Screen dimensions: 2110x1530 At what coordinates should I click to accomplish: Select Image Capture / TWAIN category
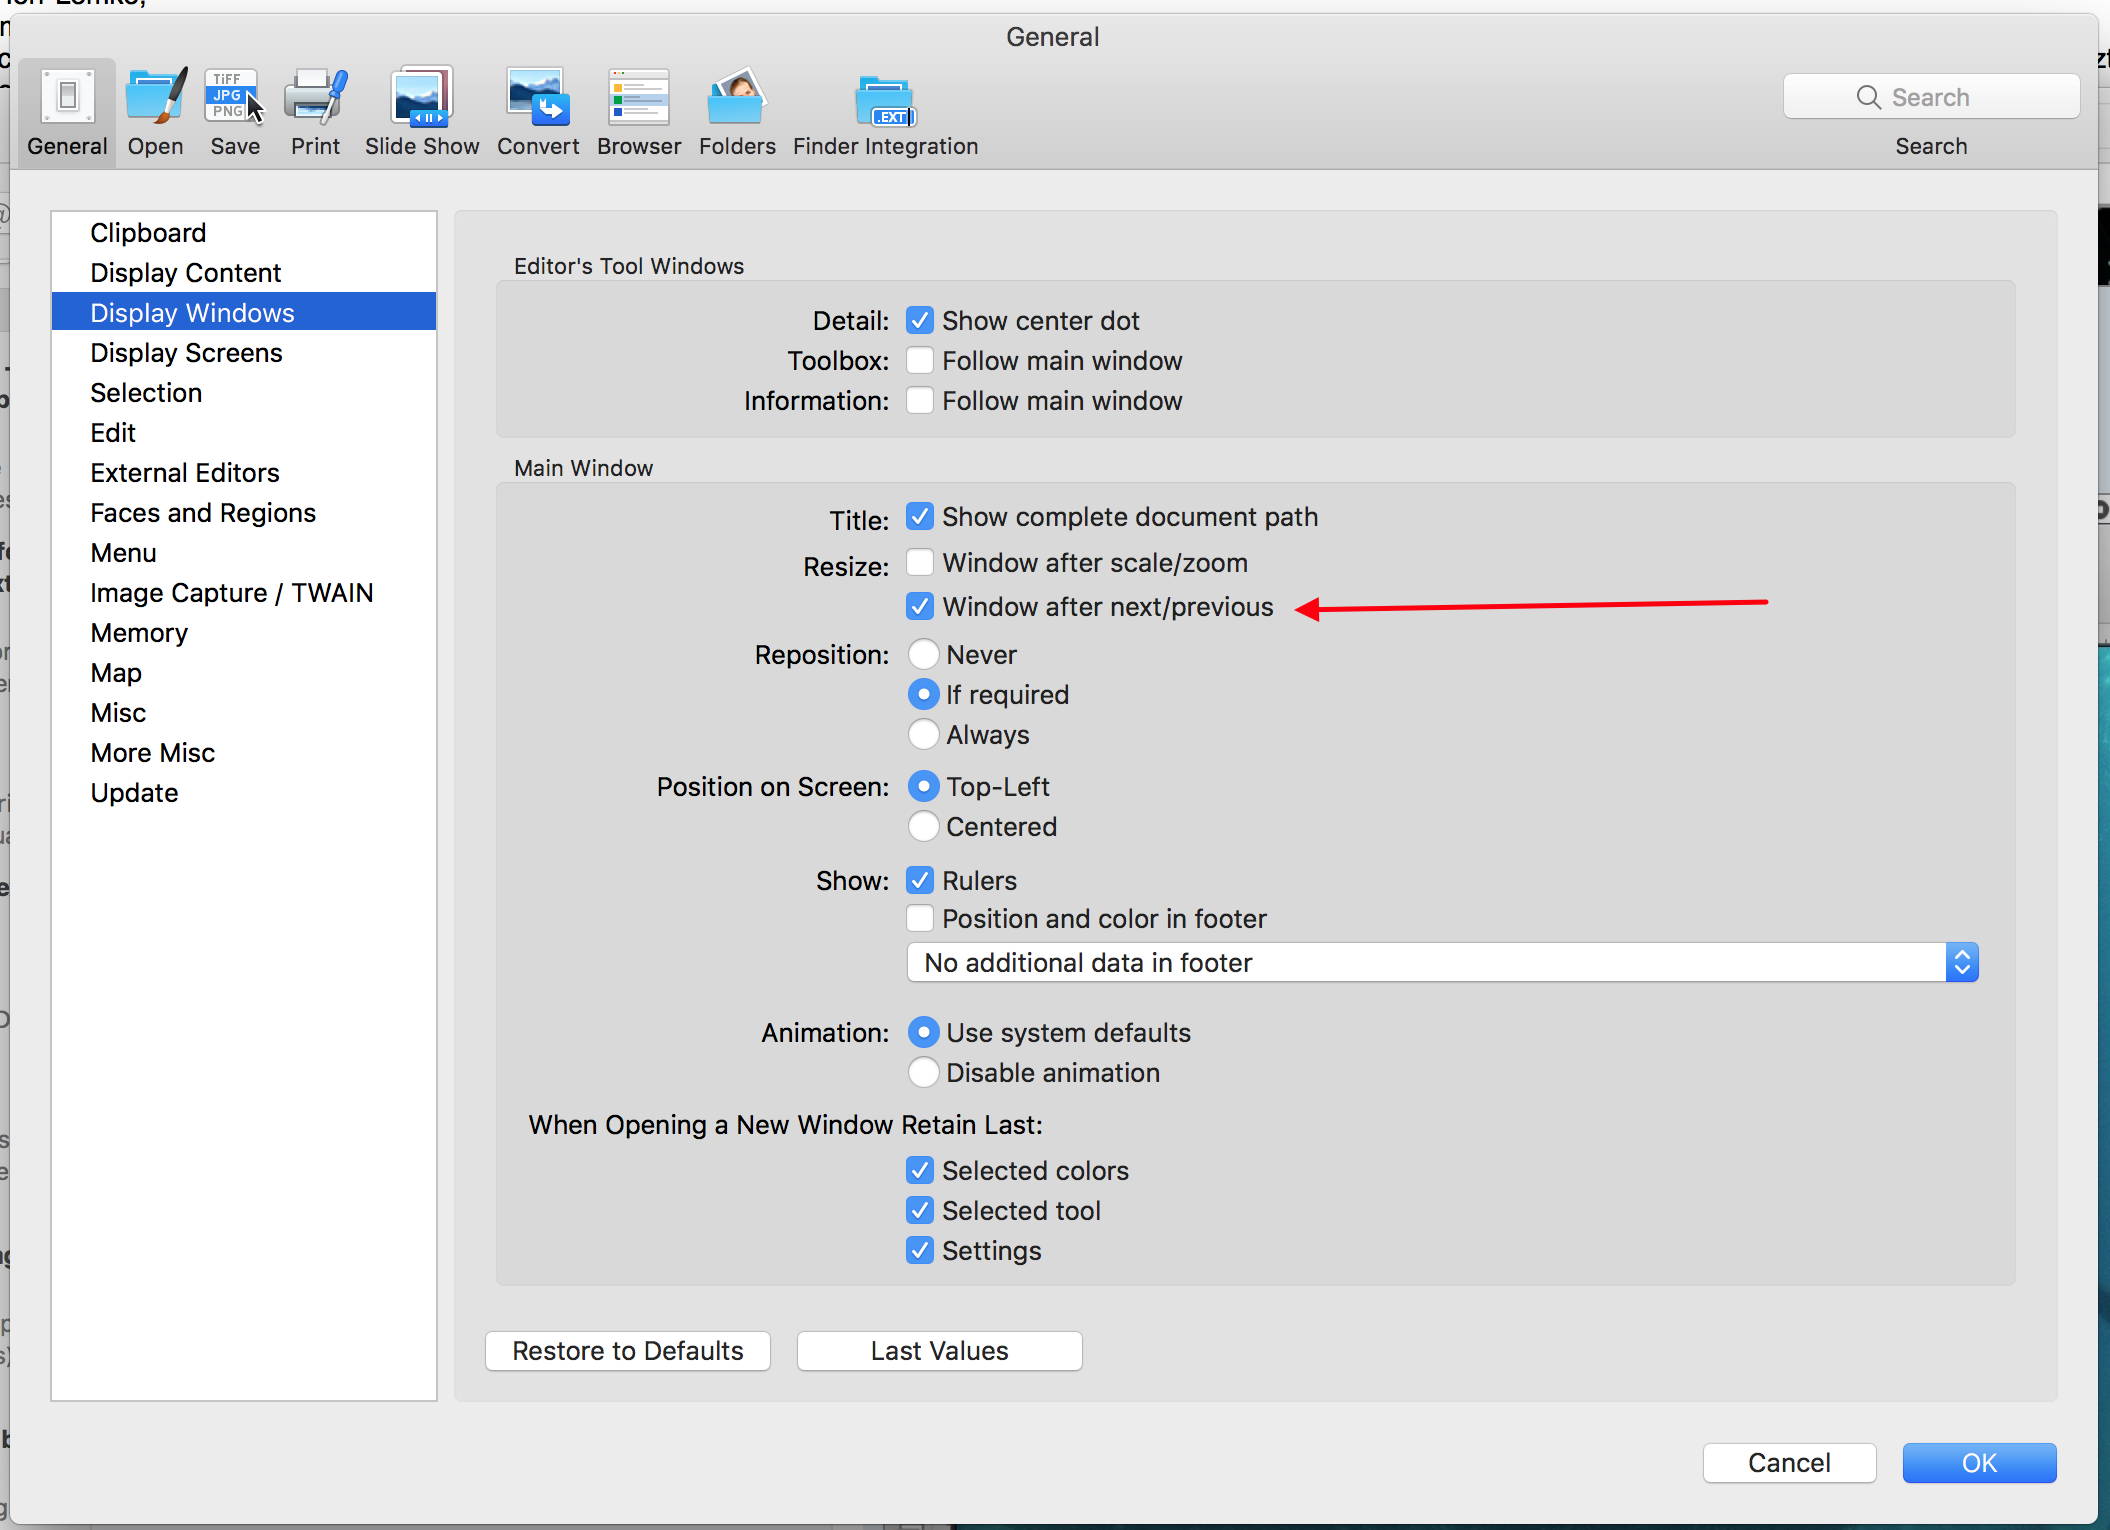pyautogui.click(x=244, y=592)
